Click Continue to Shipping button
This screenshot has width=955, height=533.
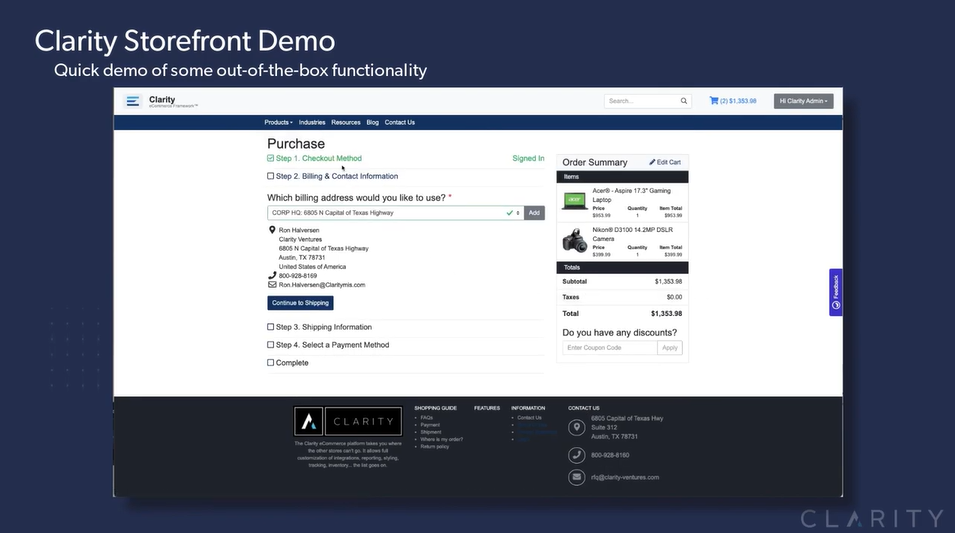(x=300, y=303)
